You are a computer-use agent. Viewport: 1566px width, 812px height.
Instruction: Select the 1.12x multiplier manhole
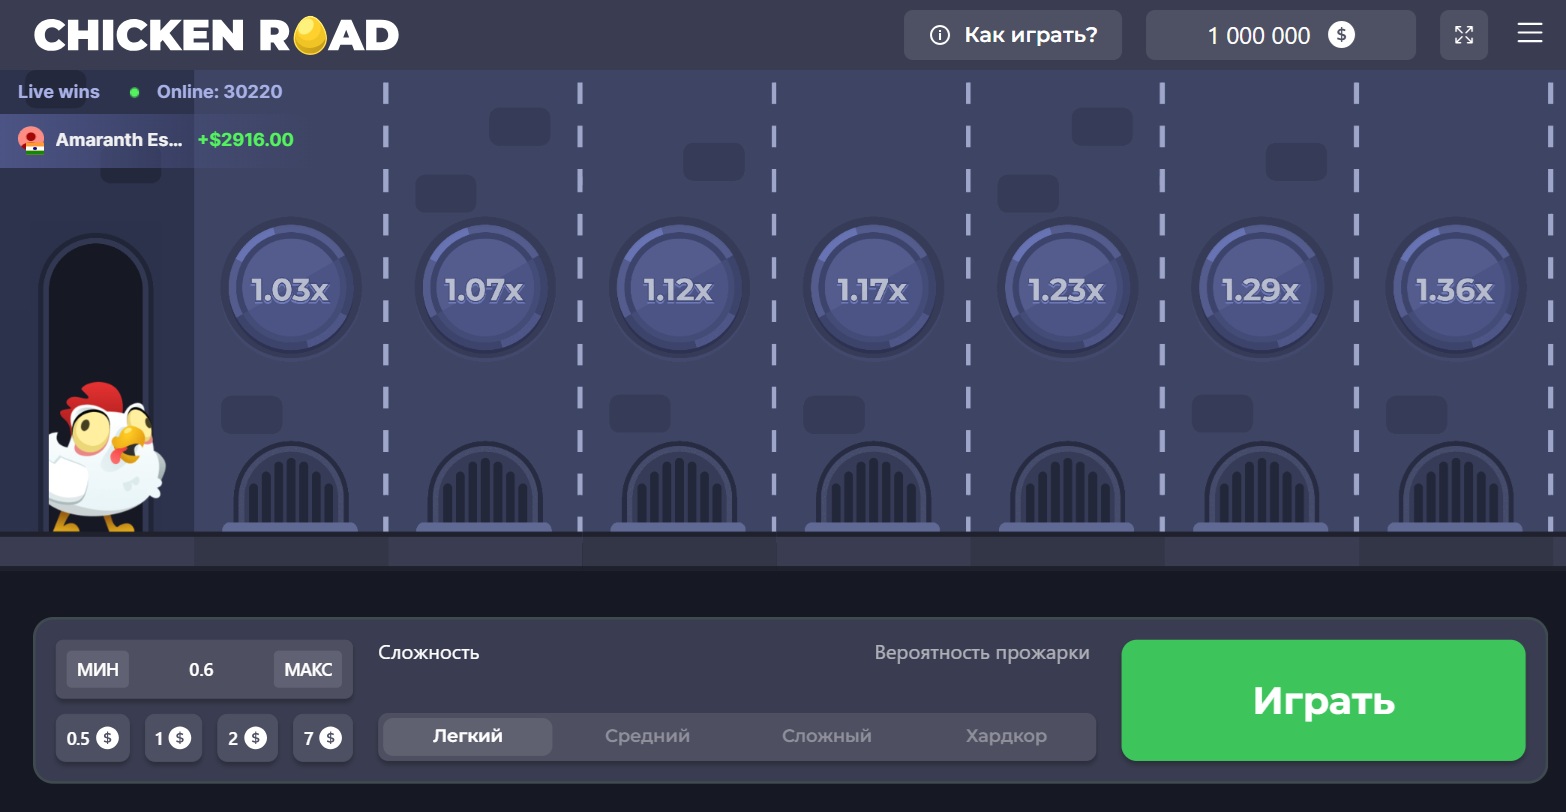click(678, 290)
